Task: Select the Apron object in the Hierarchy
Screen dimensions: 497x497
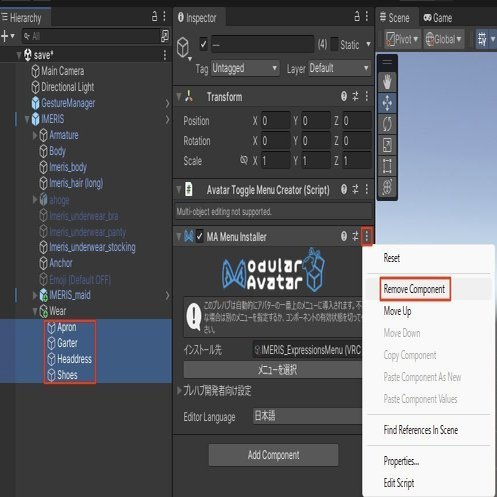Action: 66,327
